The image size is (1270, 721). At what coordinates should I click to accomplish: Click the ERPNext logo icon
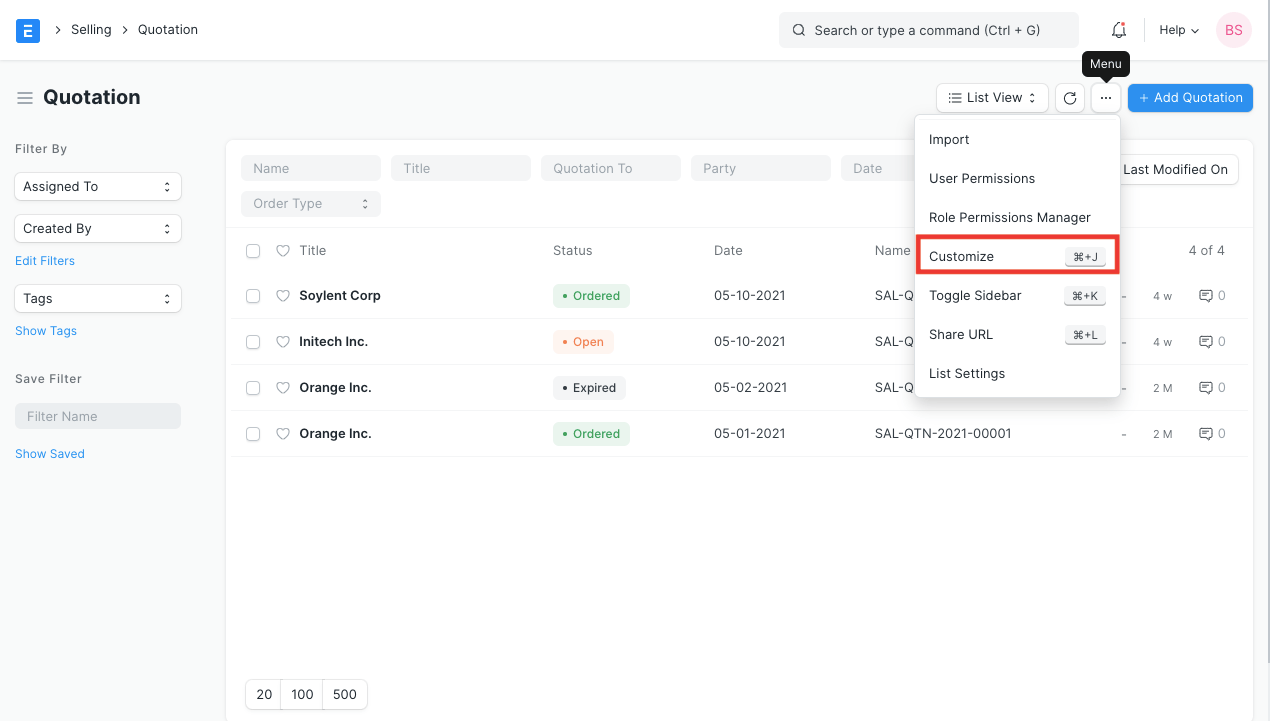tap(27, 30)
